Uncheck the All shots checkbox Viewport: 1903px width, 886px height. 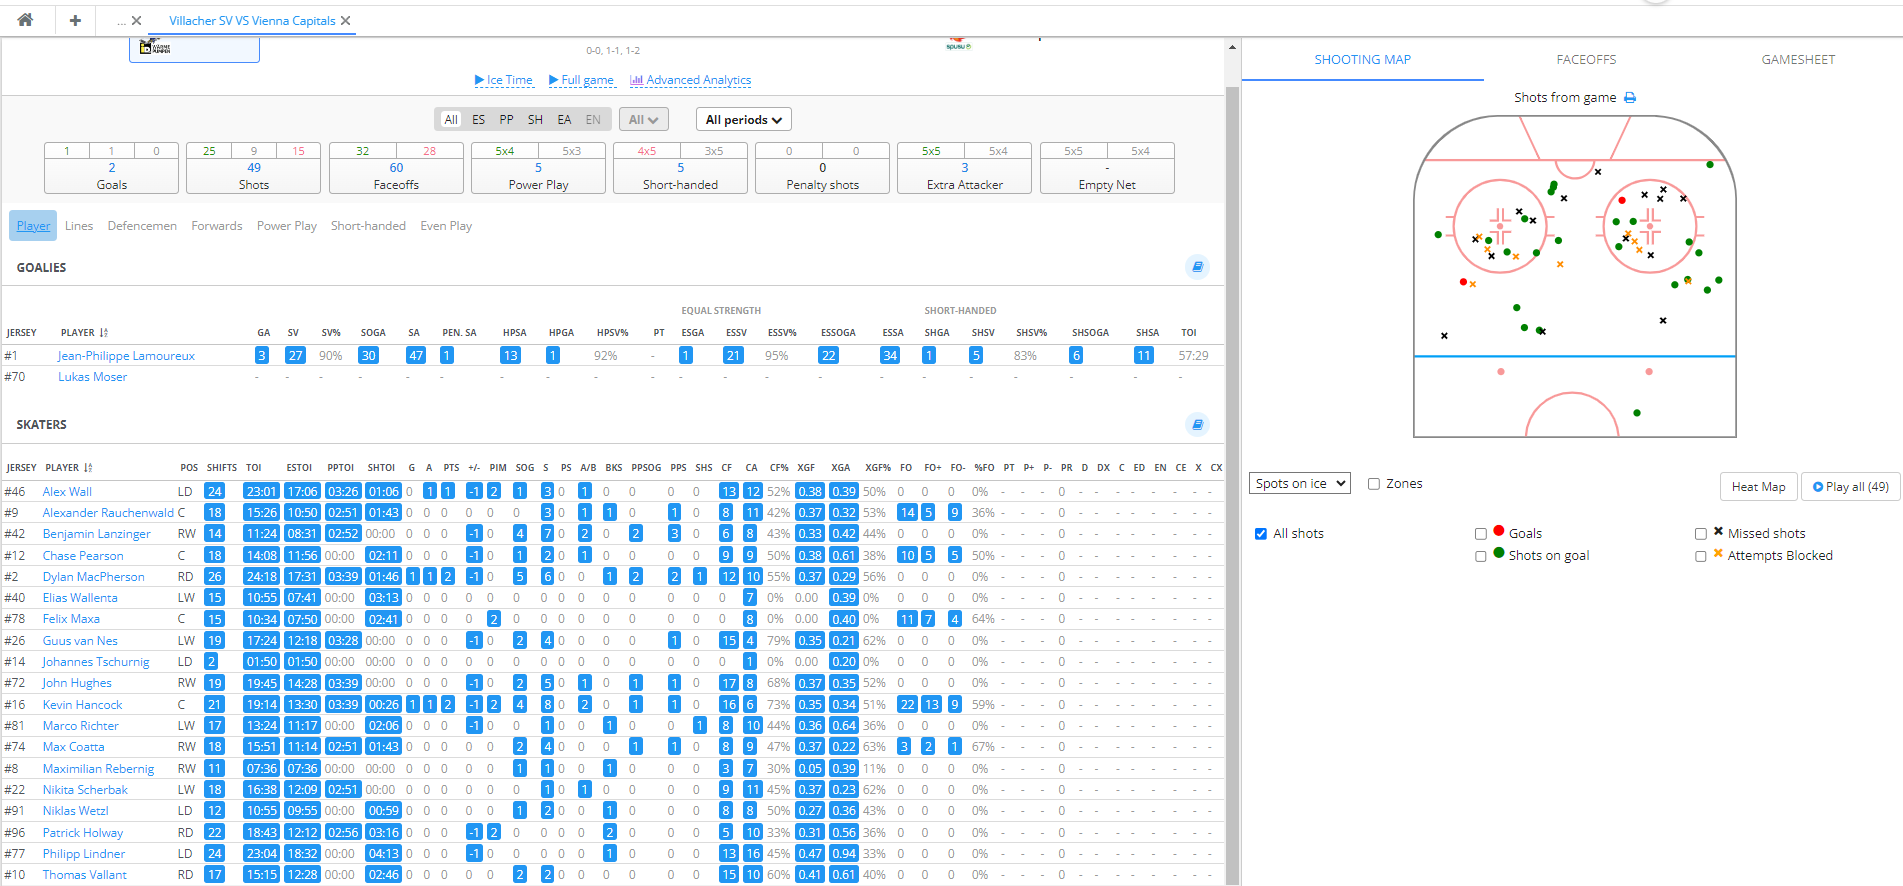(1261, 534)
